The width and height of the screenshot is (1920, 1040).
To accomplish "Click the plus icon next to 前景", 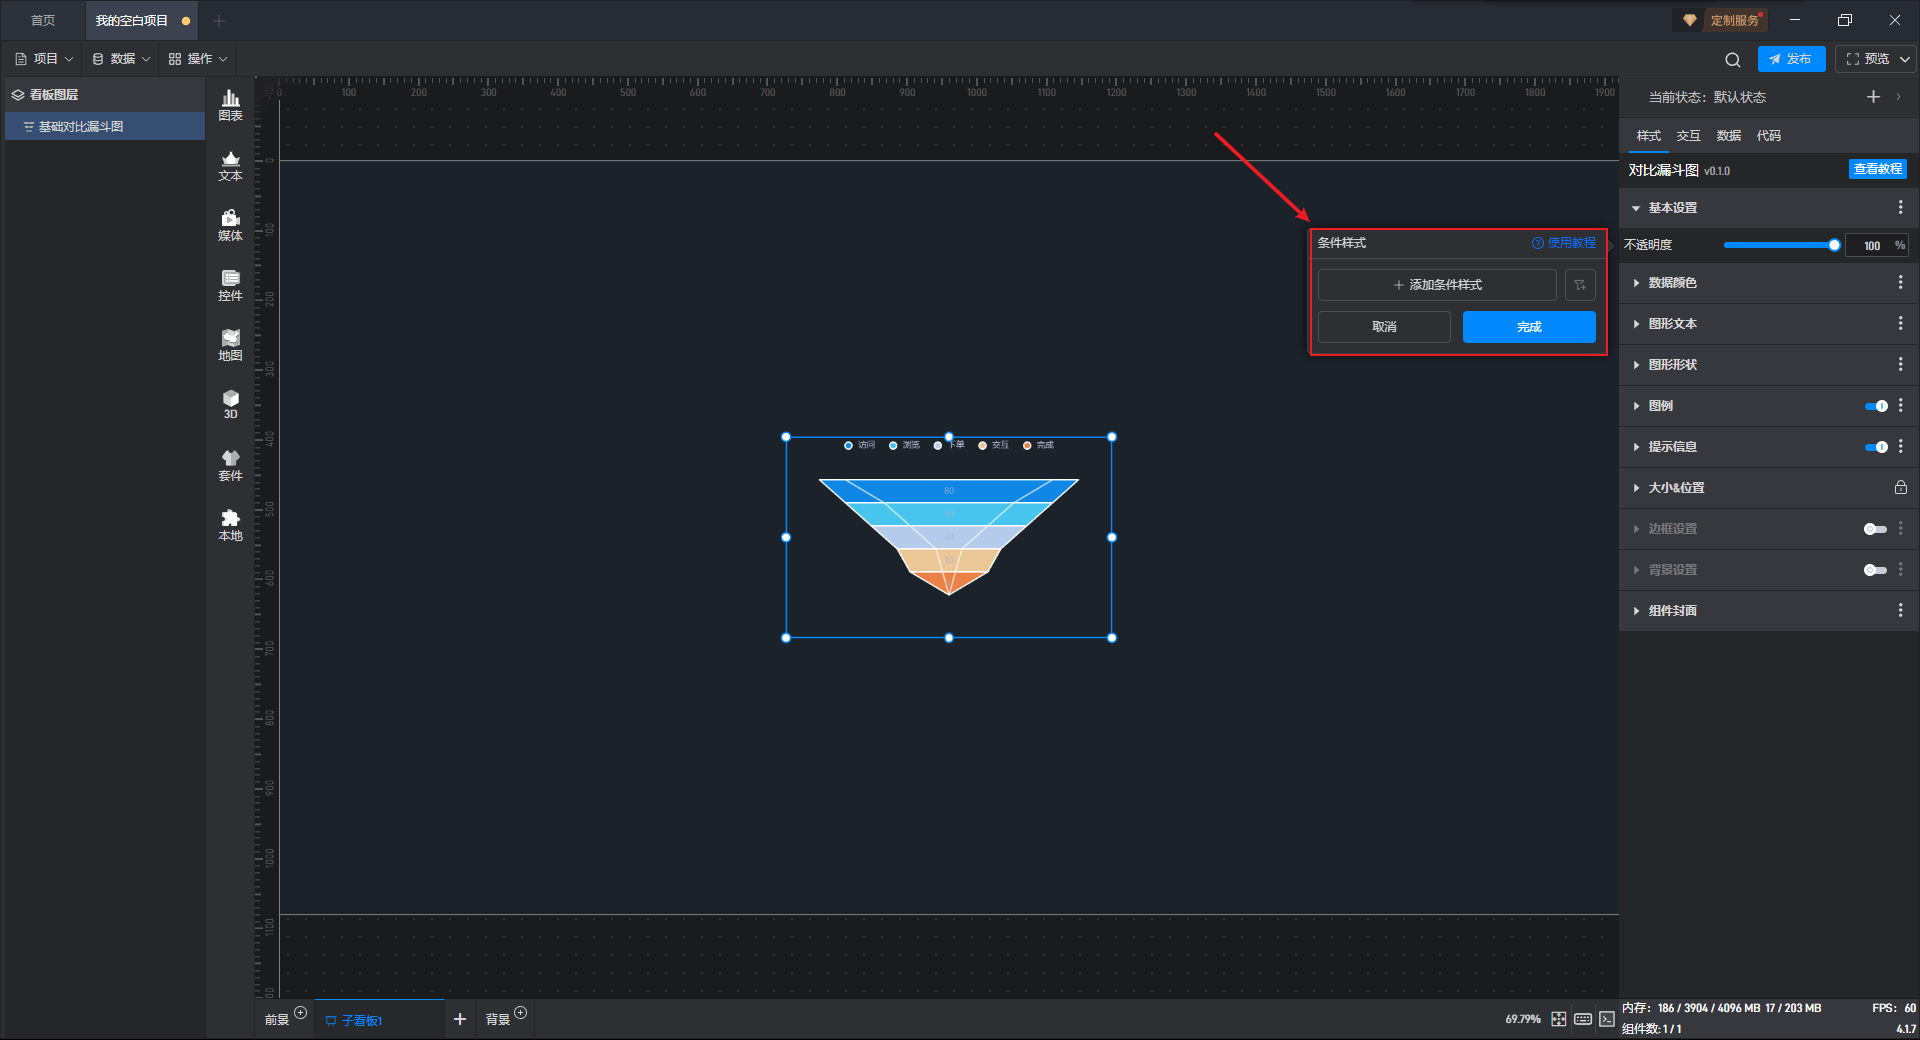I will pos(300,1013).
